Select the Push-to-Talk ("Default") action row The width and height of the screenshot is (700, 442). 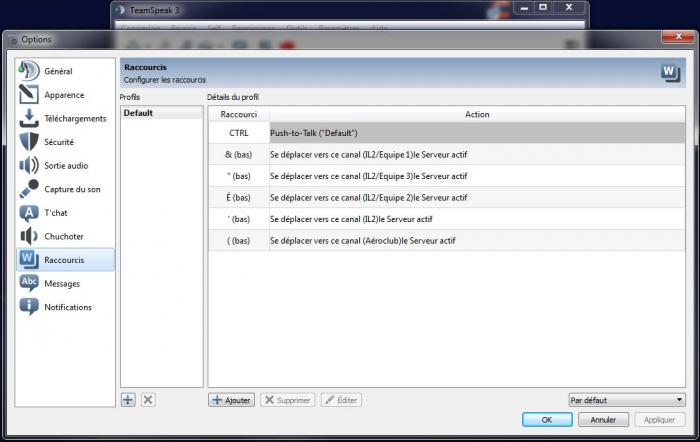pyautogui.click(x=477, y=133)
